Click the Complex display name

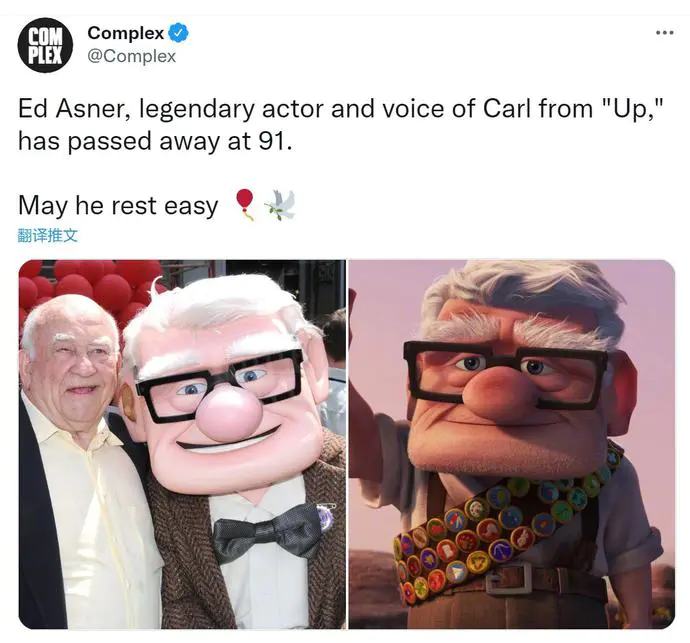pyautogui.click(x=126, y=33)
